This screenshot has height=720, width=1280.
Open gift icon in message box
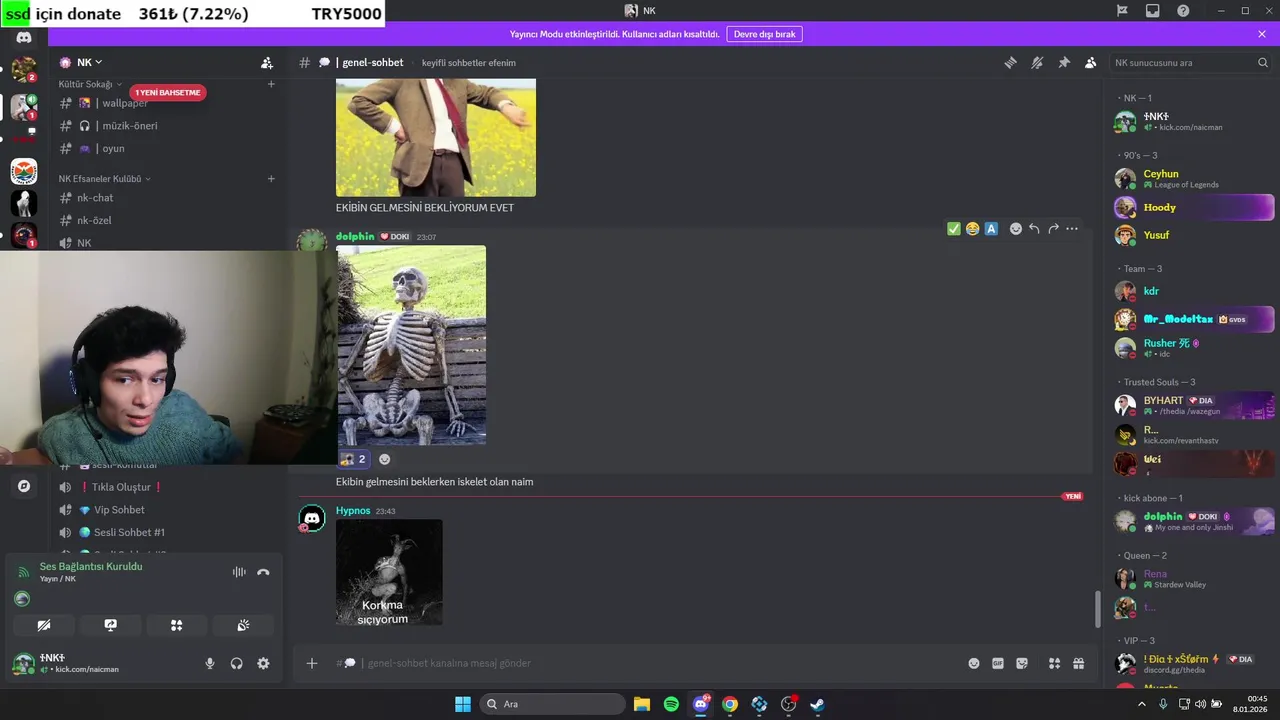pos(1079,663)
